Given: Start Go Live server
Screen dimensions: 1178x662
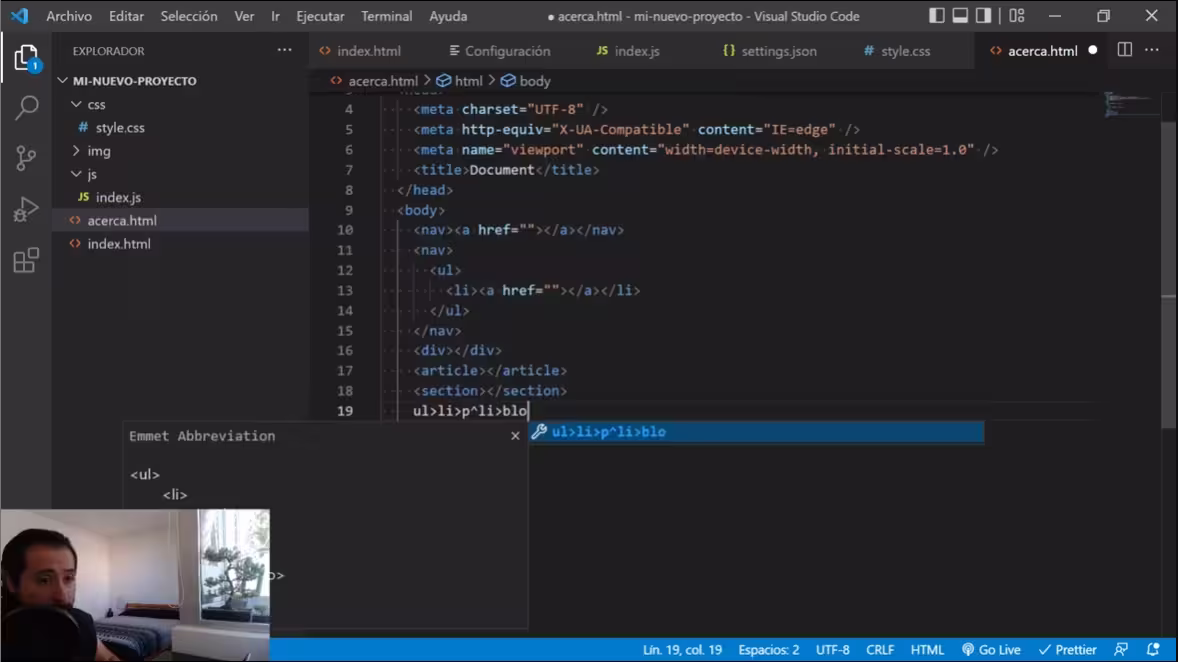Looking at the screenshot, I should pyautogui.click(x=990, y=650).
